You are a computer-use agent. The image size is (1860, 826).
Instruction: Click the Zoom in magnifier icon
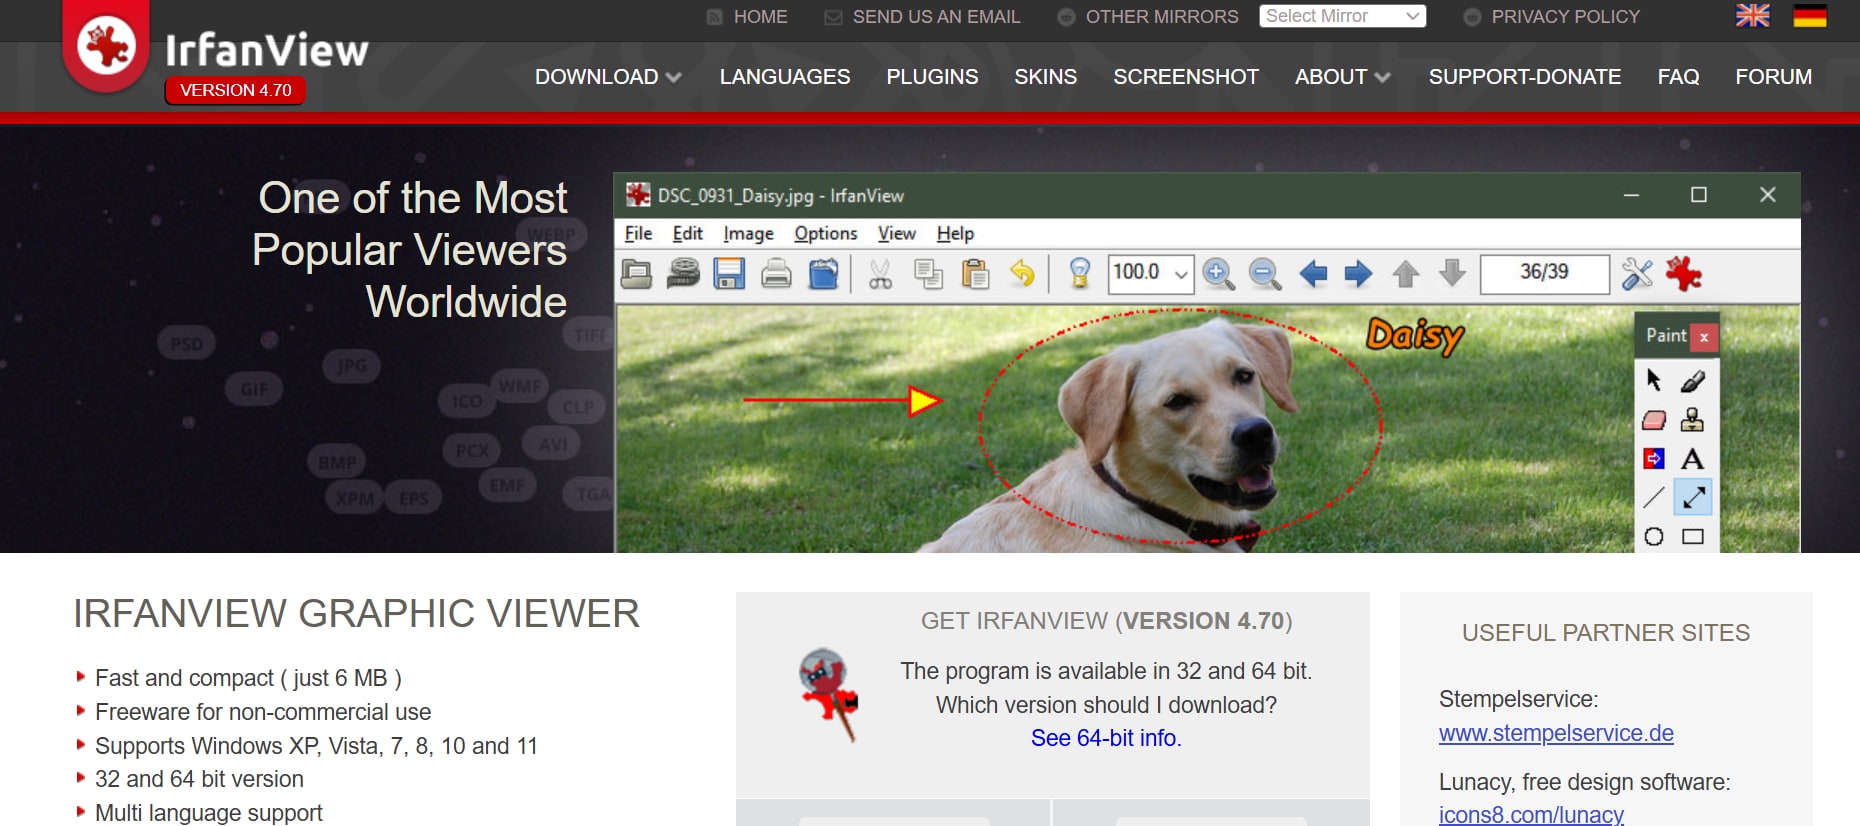click(x=1218, y=273)
